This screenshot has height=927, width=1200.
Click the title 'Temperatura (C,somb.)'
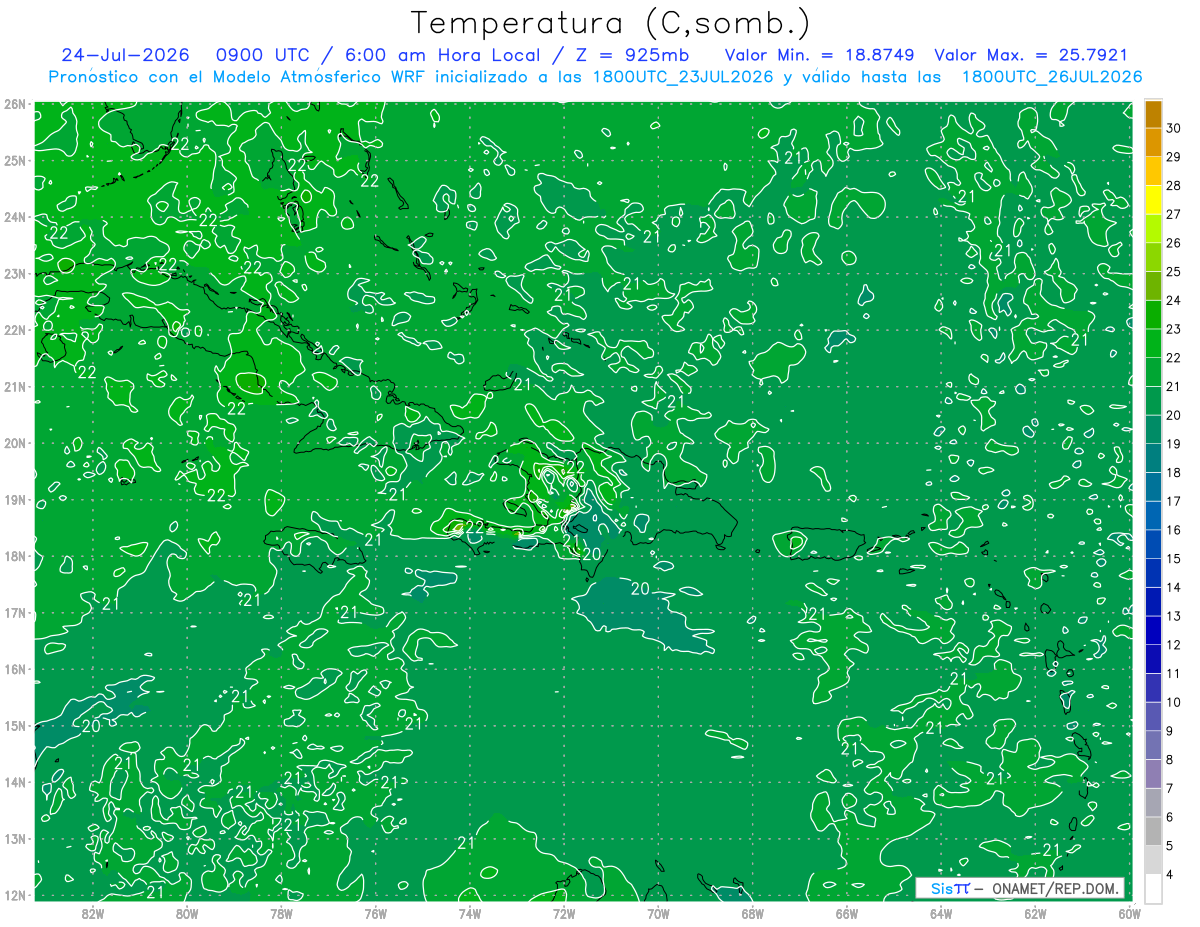point(611,23)
